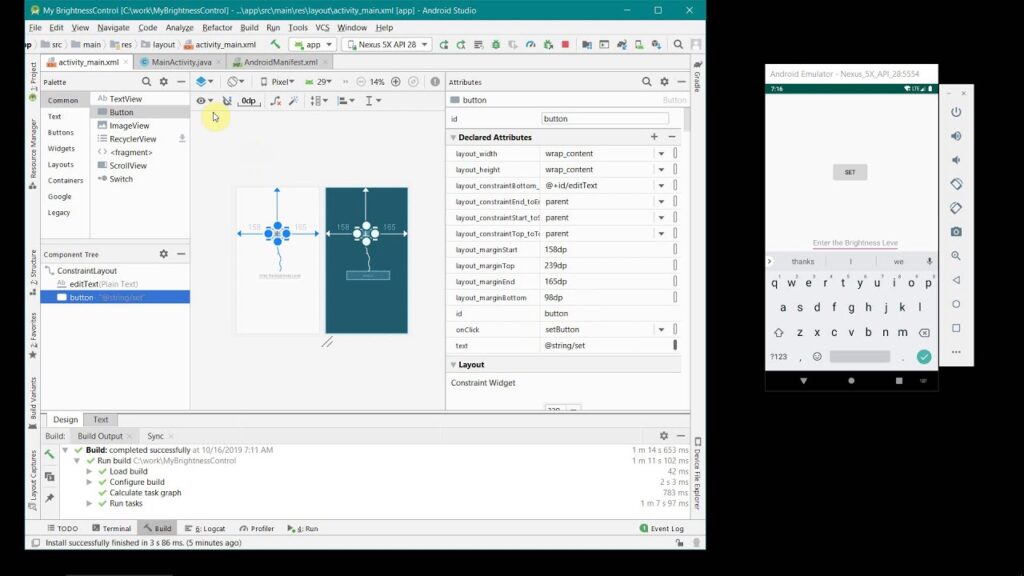Open Component Tree settings gear
The image size is (1024, 576).
tap(164, 254)
